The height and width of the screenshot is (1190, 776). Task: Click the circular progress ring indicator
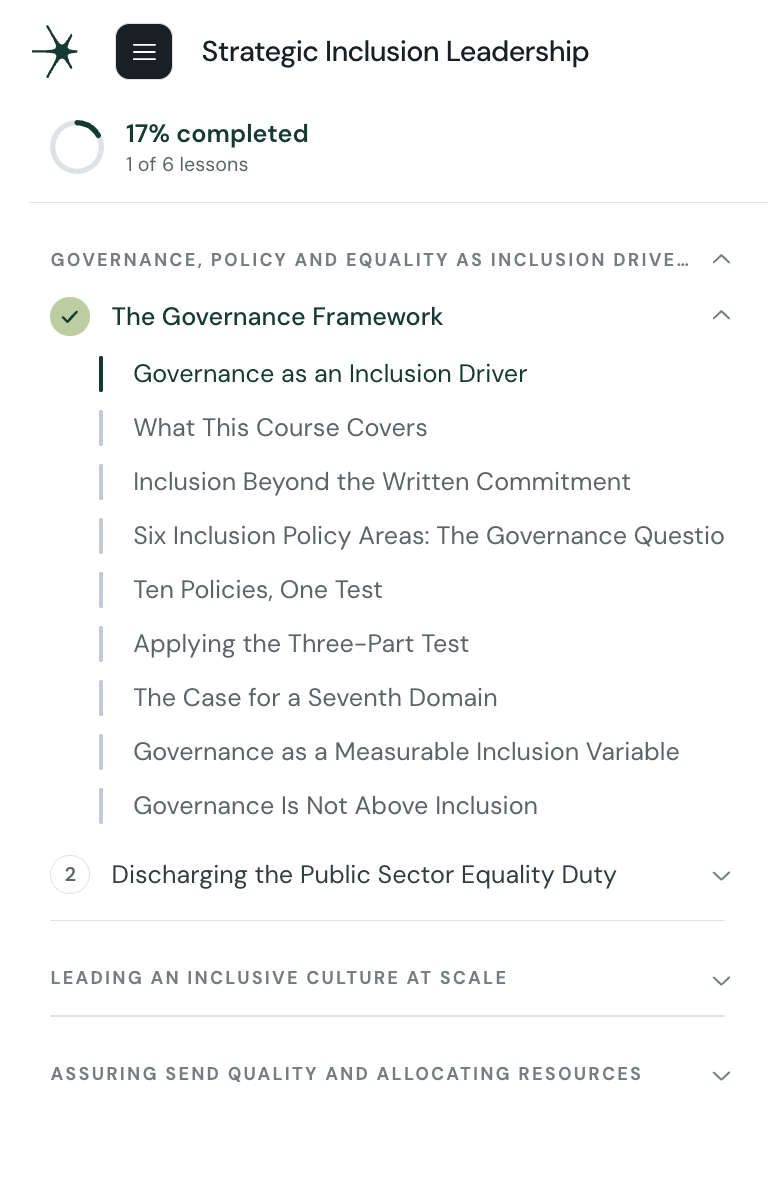pyautogui.click(x=77, y=146)
